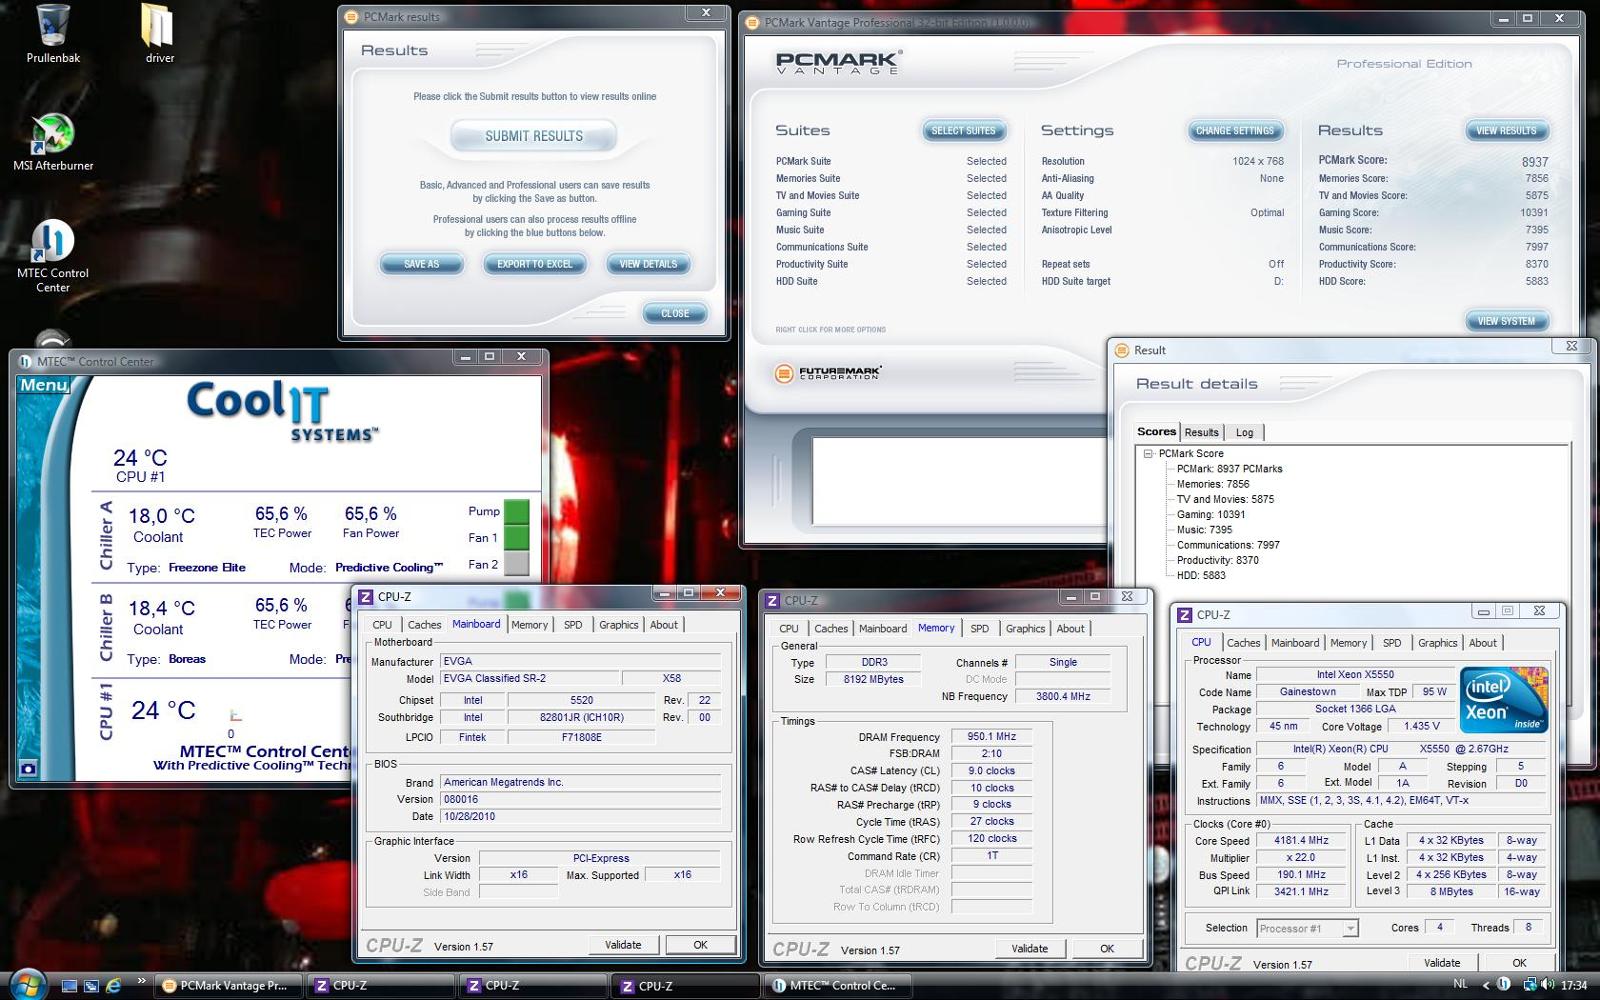Click VIEW SYSTEM button

coord(1506,321)
